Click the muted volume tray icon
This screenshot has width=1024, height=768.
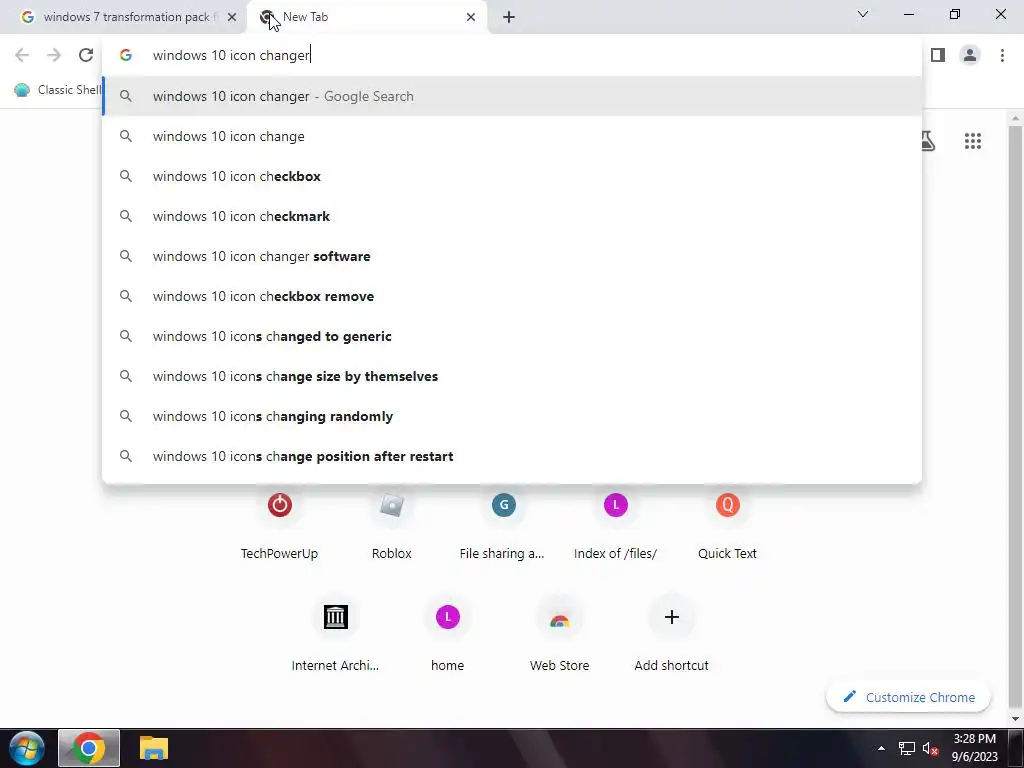pyautogui.click(x=931, y=748)
